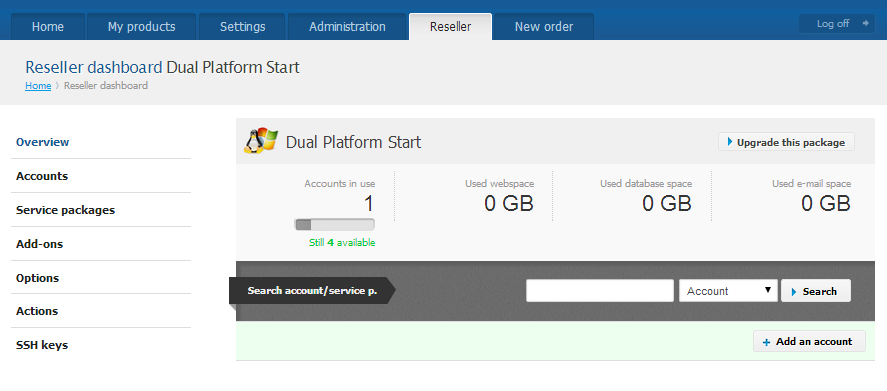Image resolution: width=887 pixels, height=391 pixels.
Task: Click the Log off arrow icon
Action: (x=865, y=24)
